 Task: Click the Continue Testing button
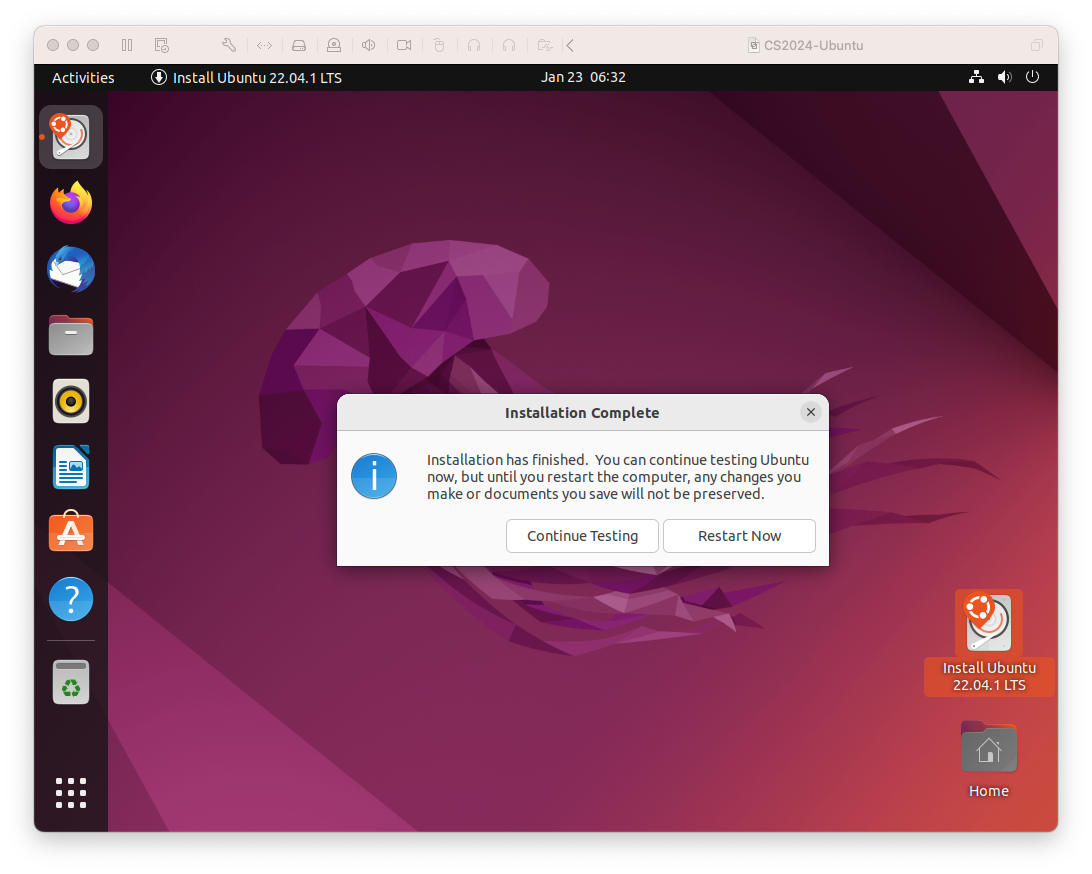tap(582, 536)
